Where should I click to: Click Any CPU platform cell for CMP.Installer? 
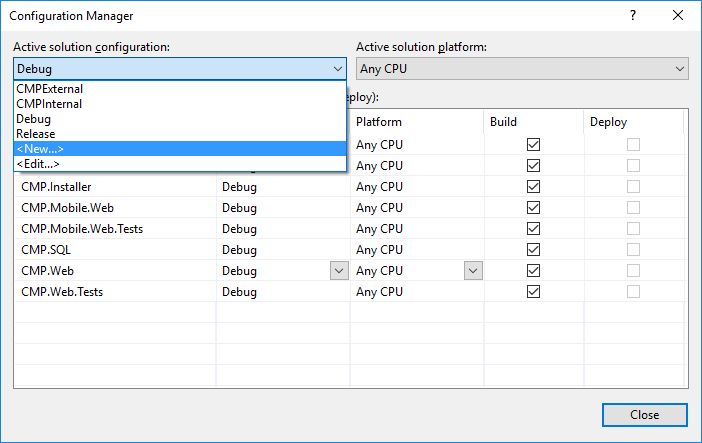click(417, 186)
